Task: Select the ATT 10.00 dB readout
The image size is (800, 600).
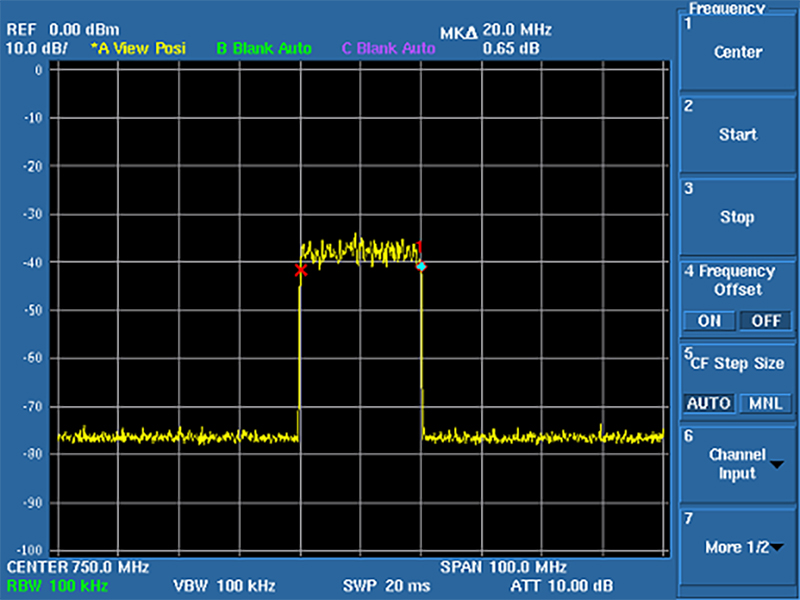Action: tap(561, 585)
